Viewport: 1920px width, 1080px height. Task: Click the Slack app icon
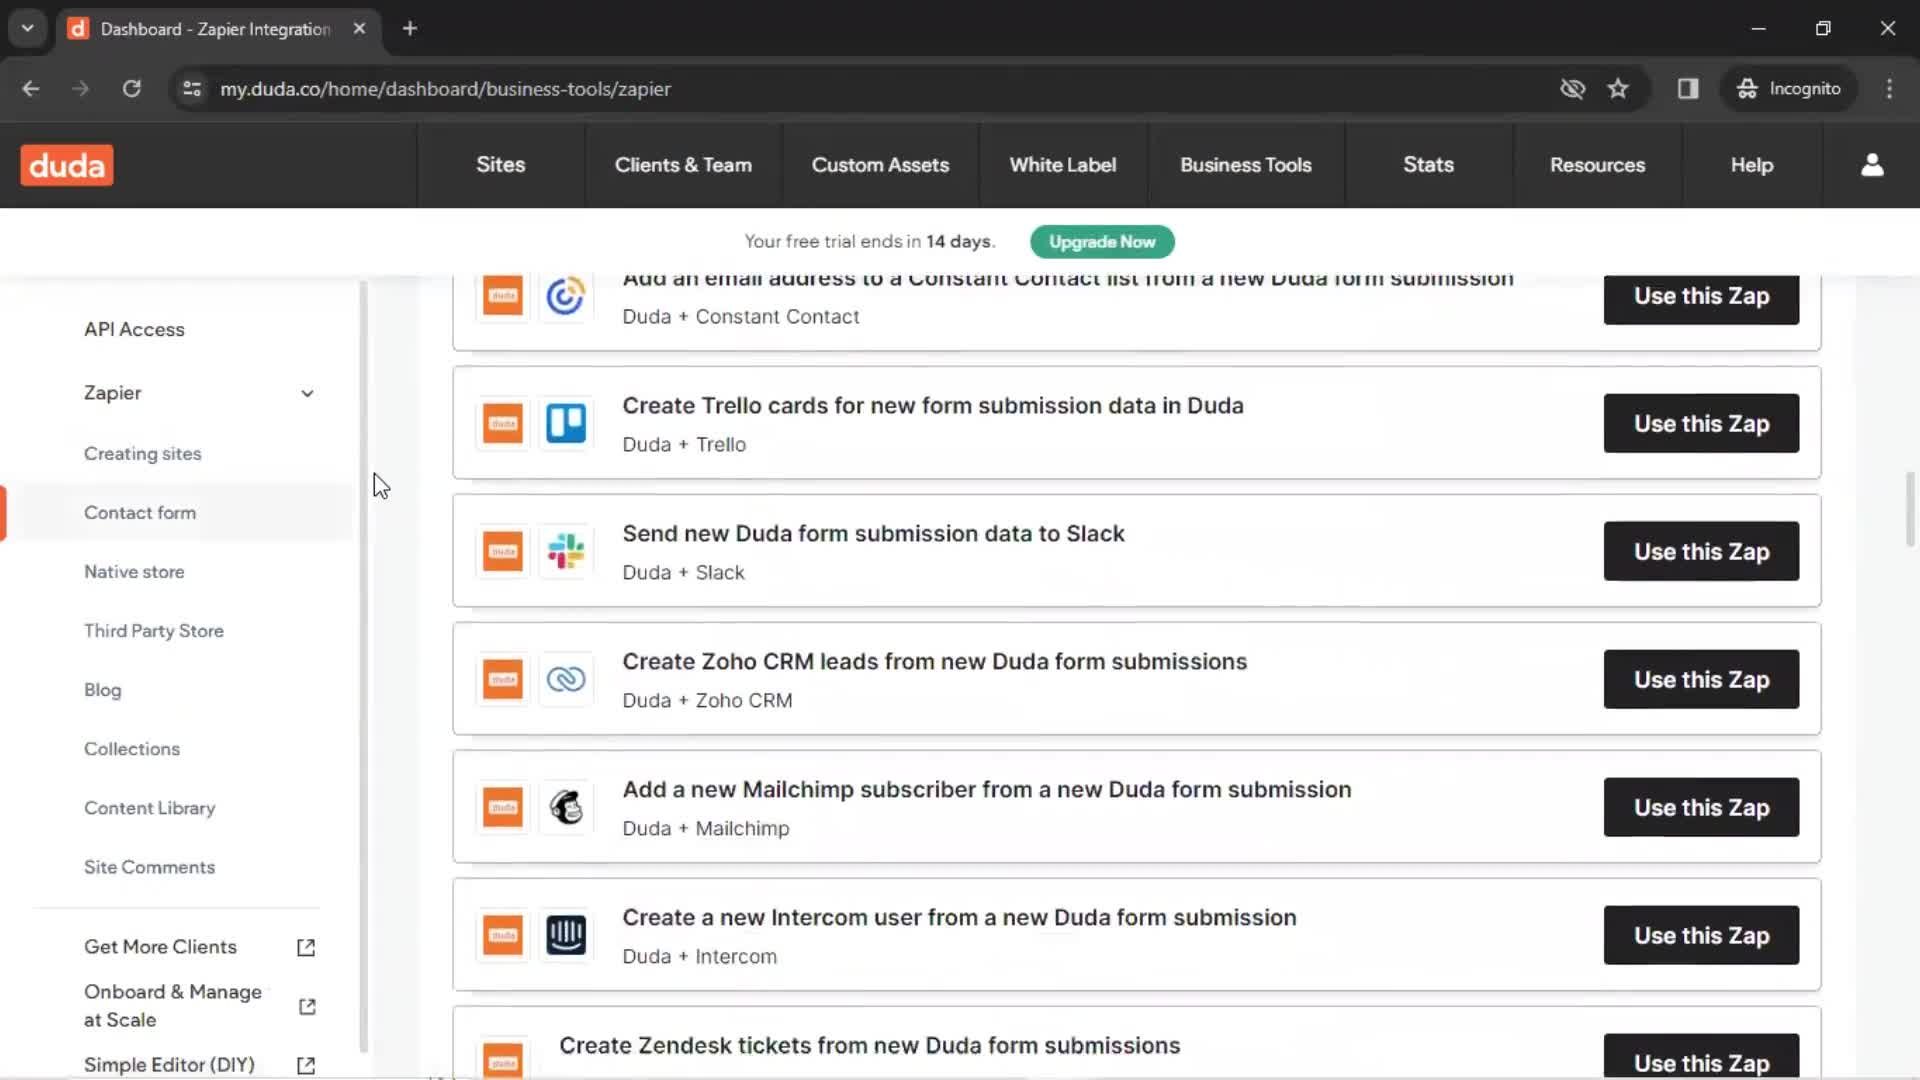pos(566,551)
